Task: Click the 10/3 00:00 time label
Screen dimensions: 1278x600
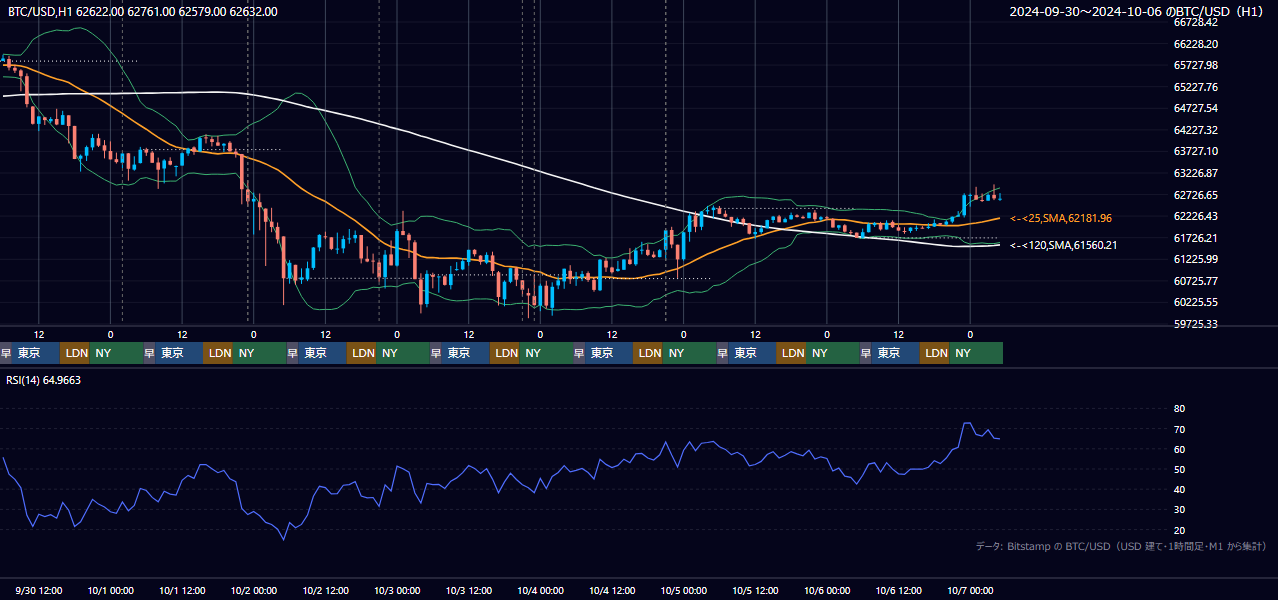Action: [x=397, y=590]
